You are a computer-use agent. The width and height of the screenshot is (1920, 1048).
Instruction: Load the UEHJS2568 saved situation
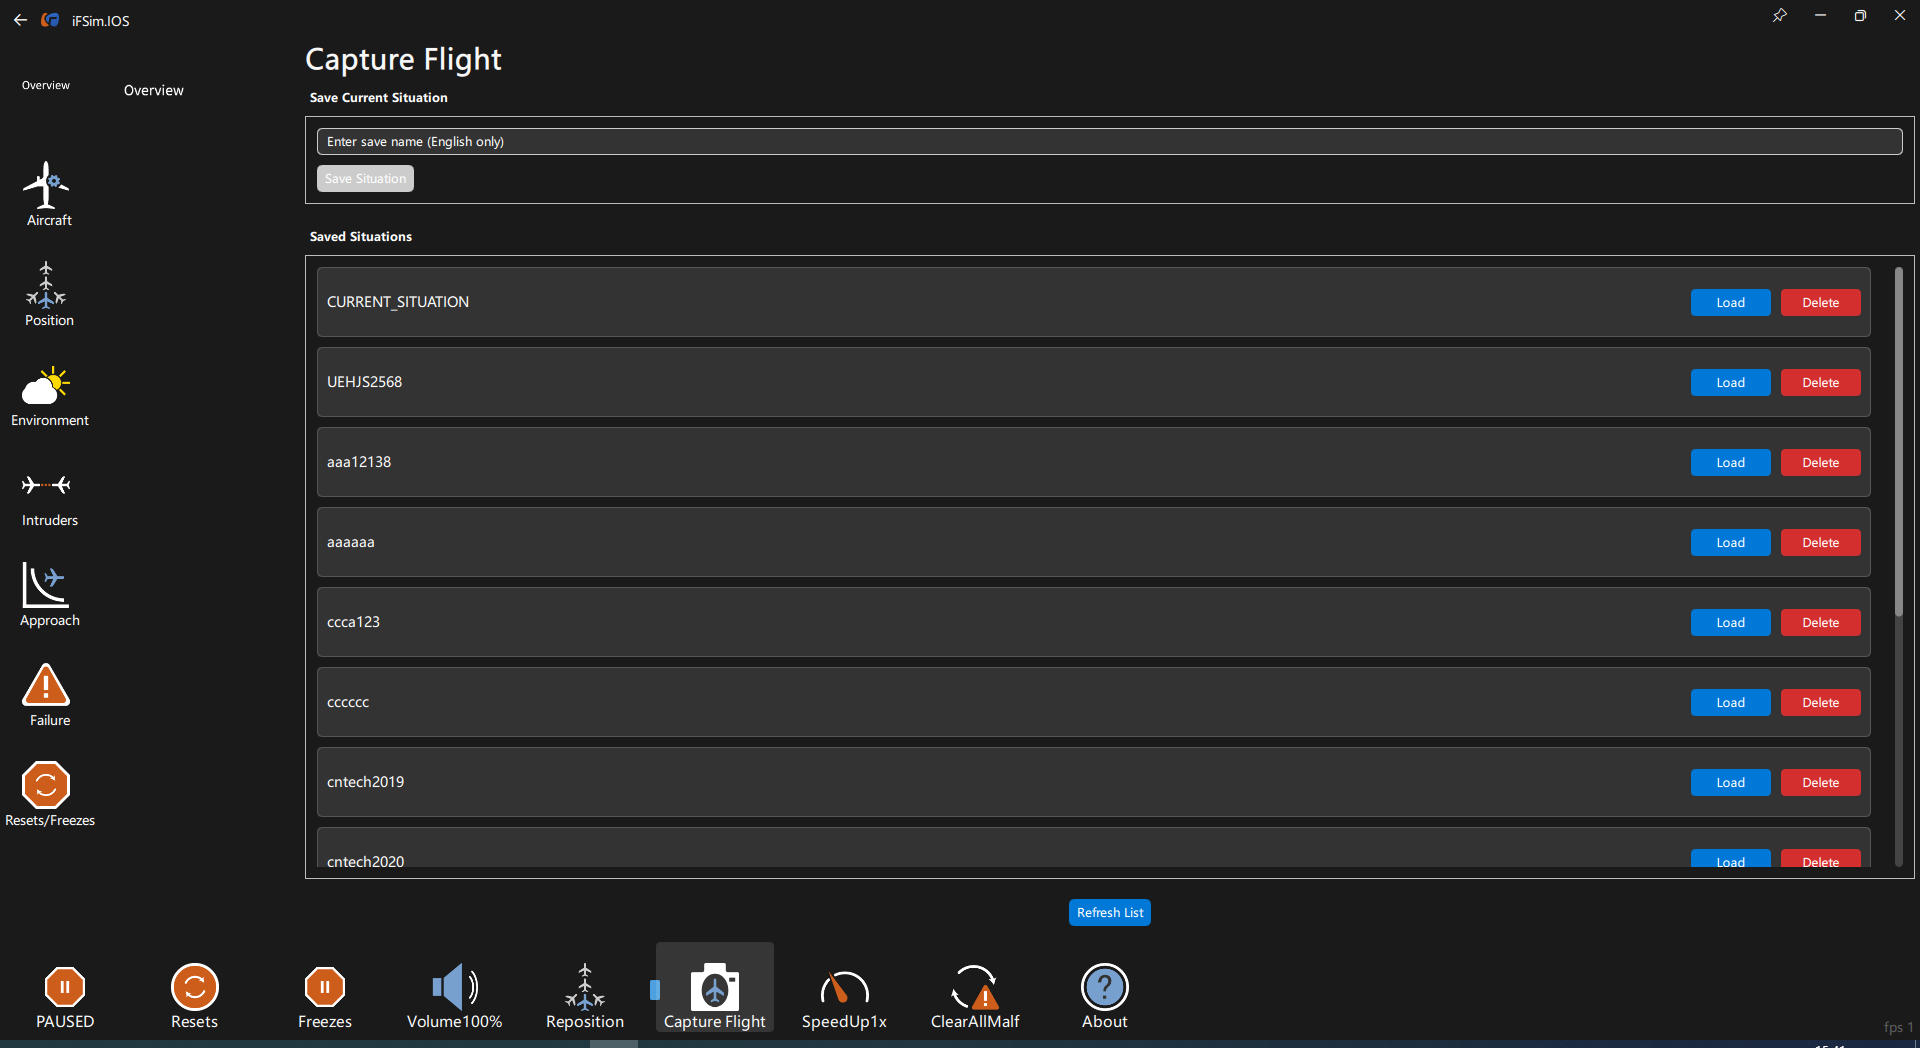tap(1730, 383)
